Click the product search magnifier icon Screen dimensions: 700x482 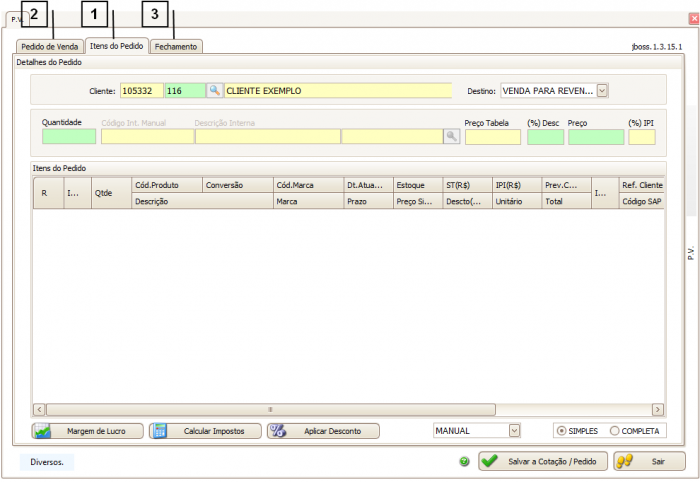click(452, 137)
